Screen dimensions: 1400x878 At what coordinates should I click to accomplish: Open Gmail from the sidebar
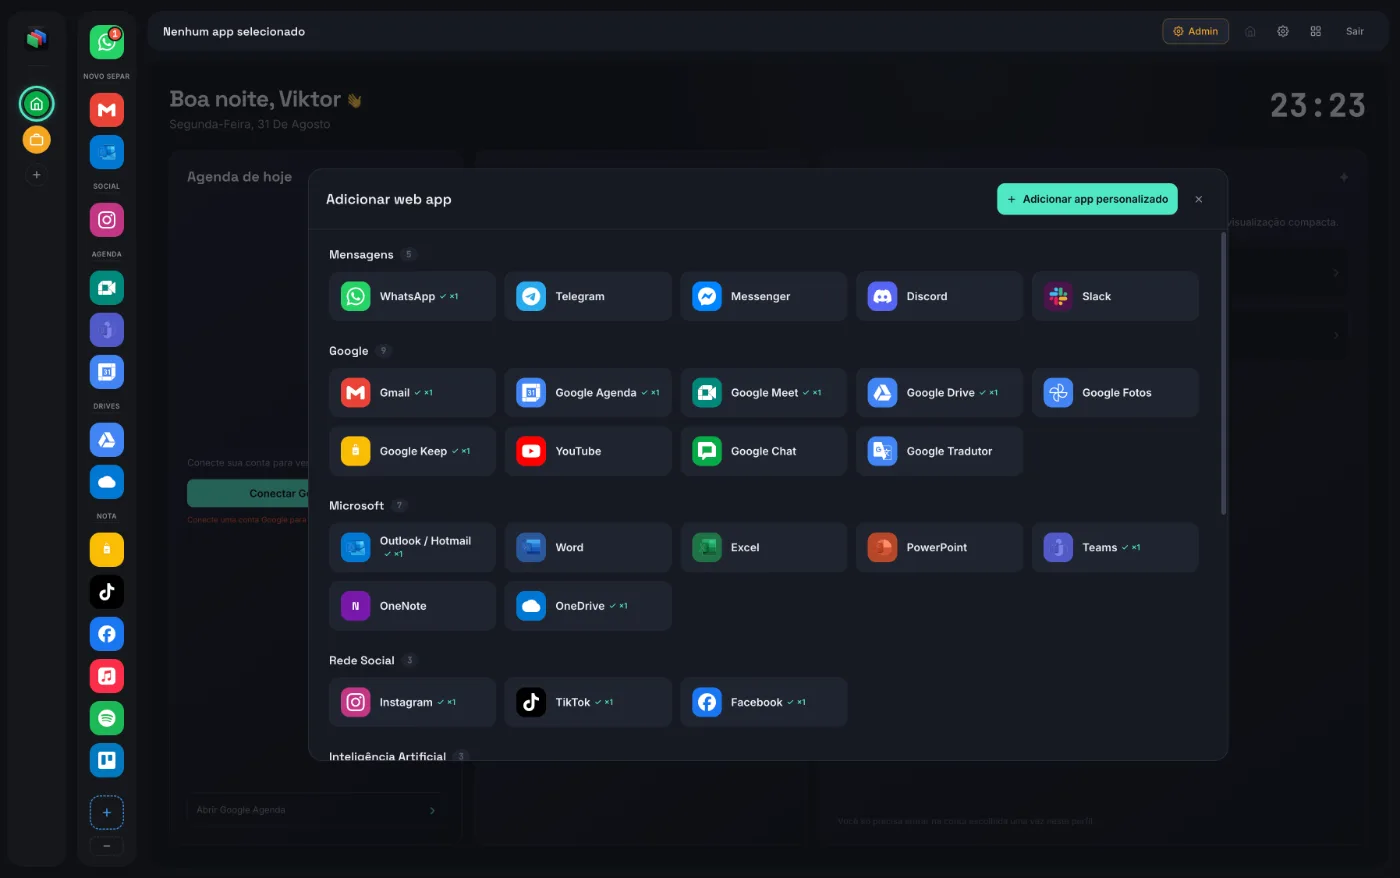click(107, 110)
